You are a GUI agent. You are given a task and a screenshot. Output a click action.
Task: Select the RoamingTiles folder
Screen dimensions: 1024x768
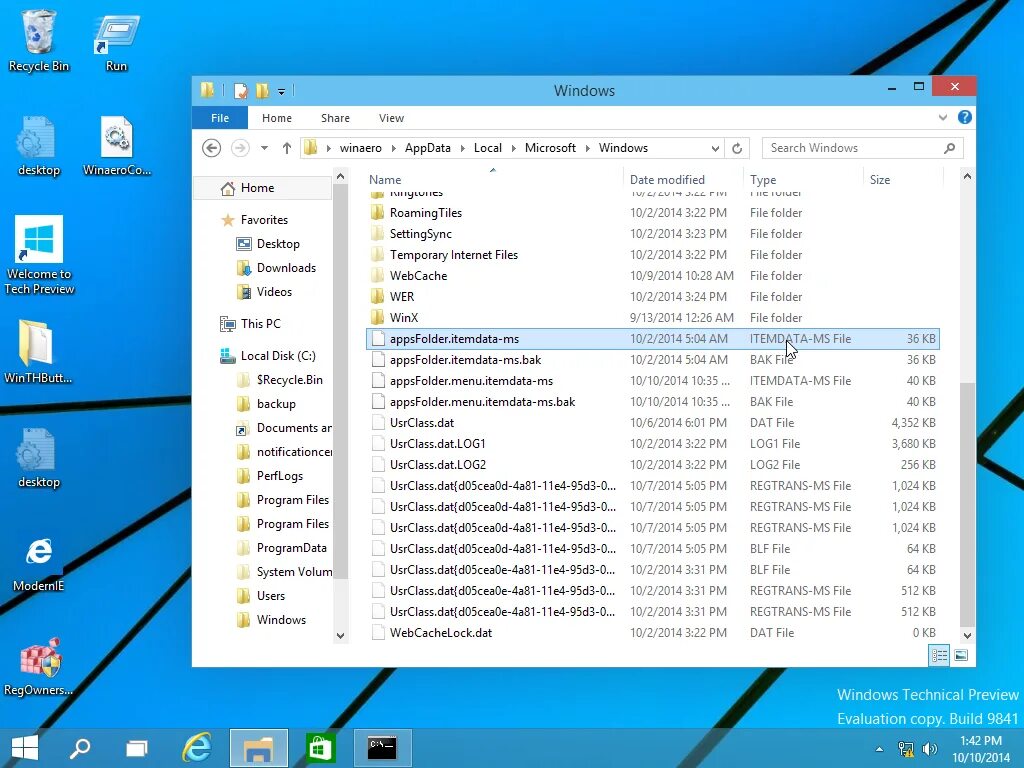click(425, 213)
